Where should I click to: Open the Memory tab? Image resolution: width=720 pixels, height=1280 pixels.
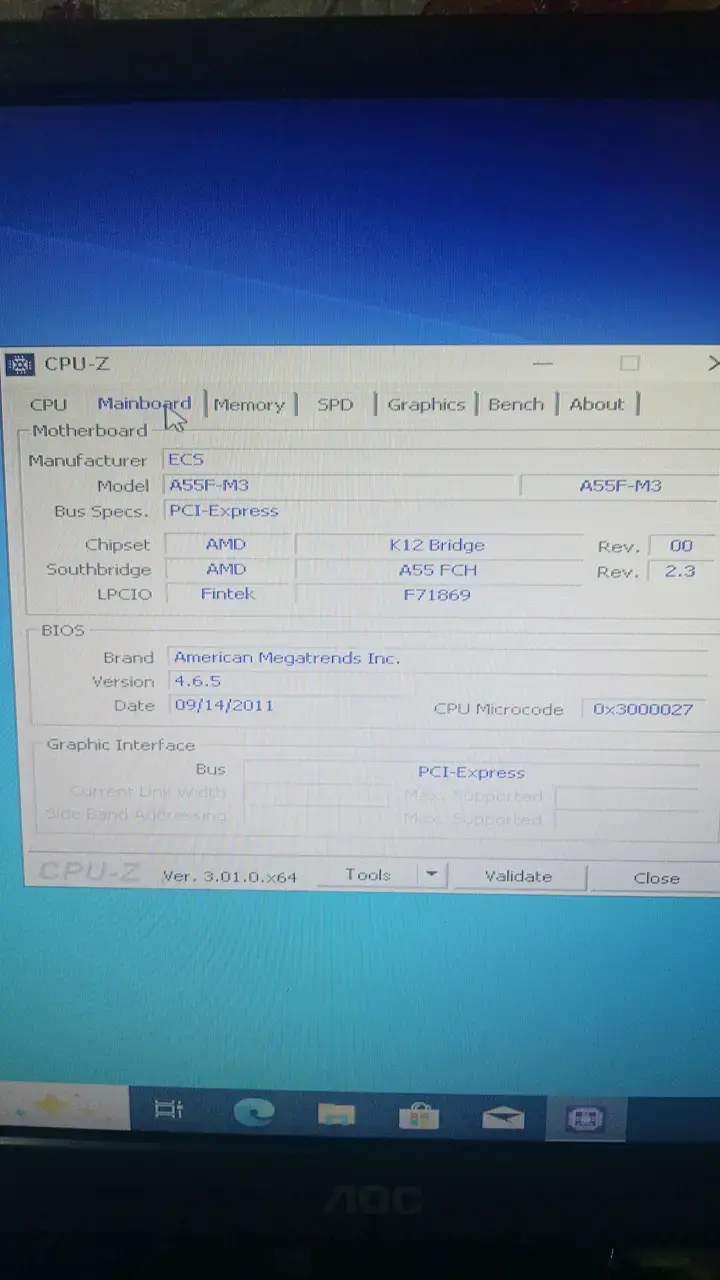pyautogui.click(x=249, y=405)
